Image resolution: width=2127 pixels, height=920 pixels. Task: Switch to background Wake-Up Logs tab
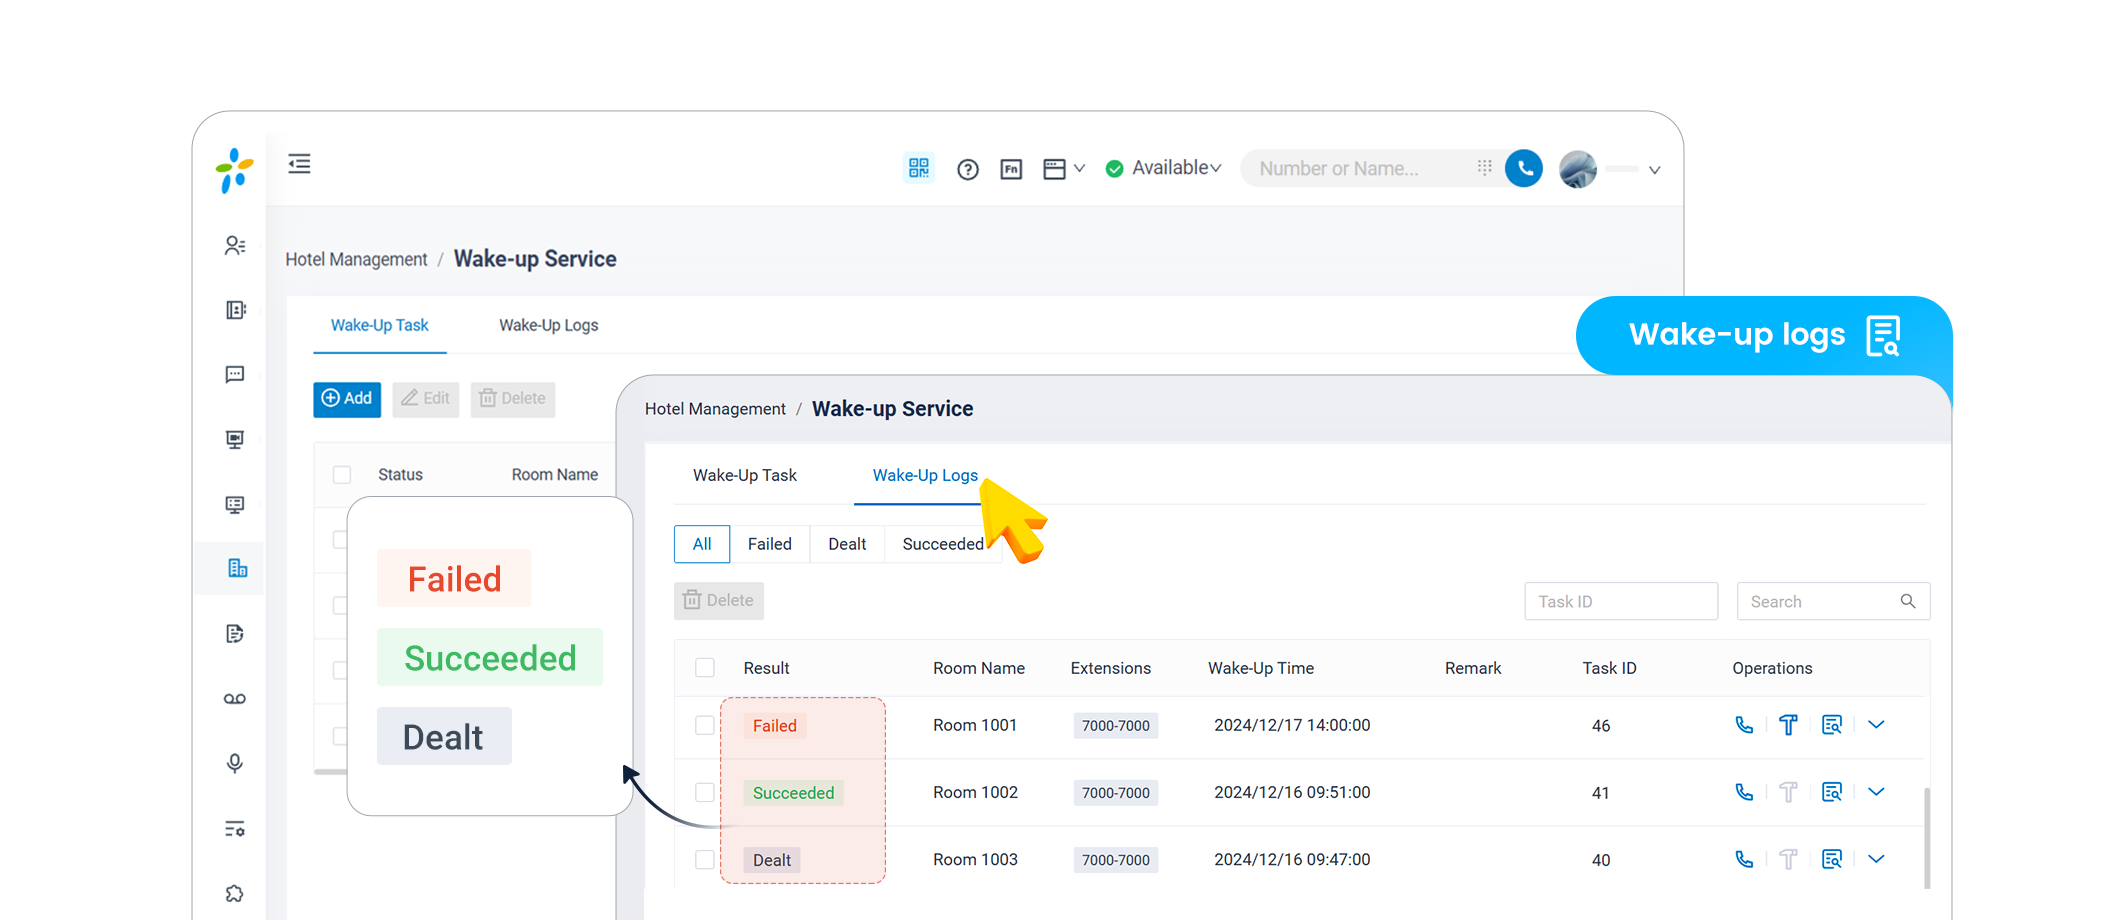548,325
